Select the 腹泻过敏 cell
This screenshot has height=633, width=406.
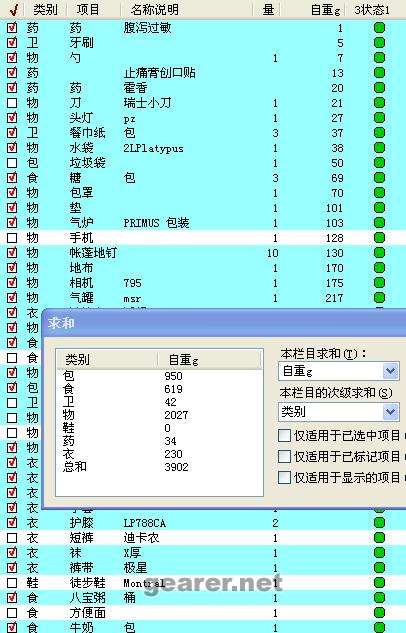pyautogui.click(x=147, y=28)
